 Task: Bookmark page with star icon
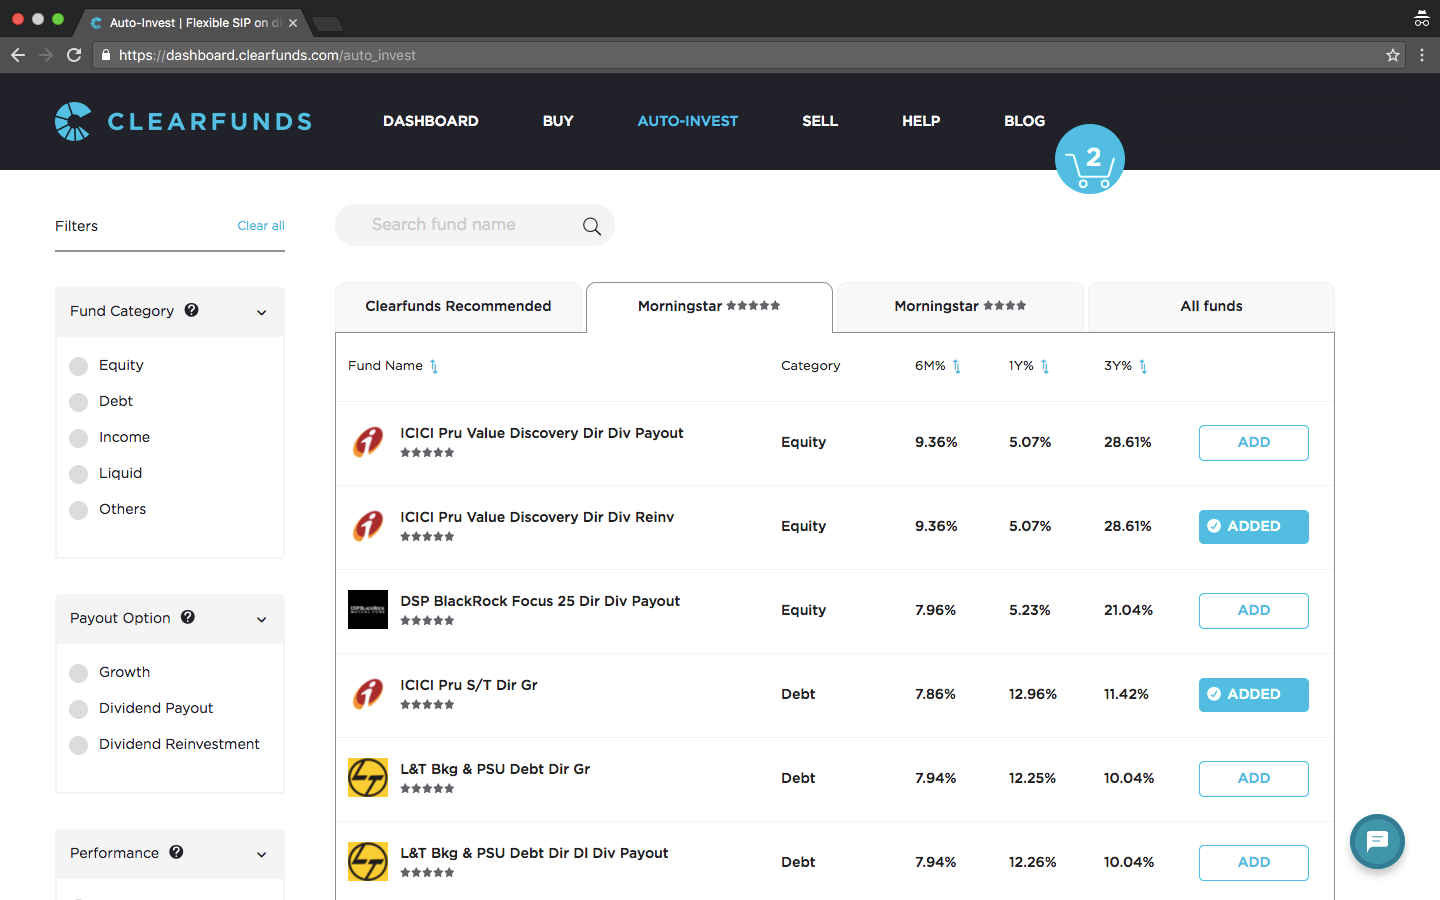(1393, 55)
